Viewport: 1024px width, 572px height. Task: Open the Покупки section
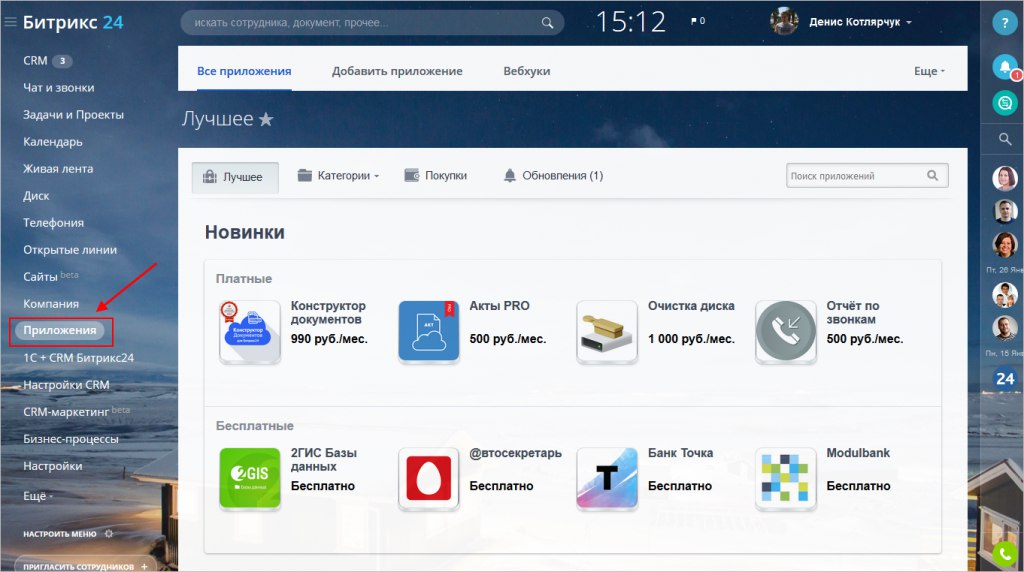click(x=436, y=176)
